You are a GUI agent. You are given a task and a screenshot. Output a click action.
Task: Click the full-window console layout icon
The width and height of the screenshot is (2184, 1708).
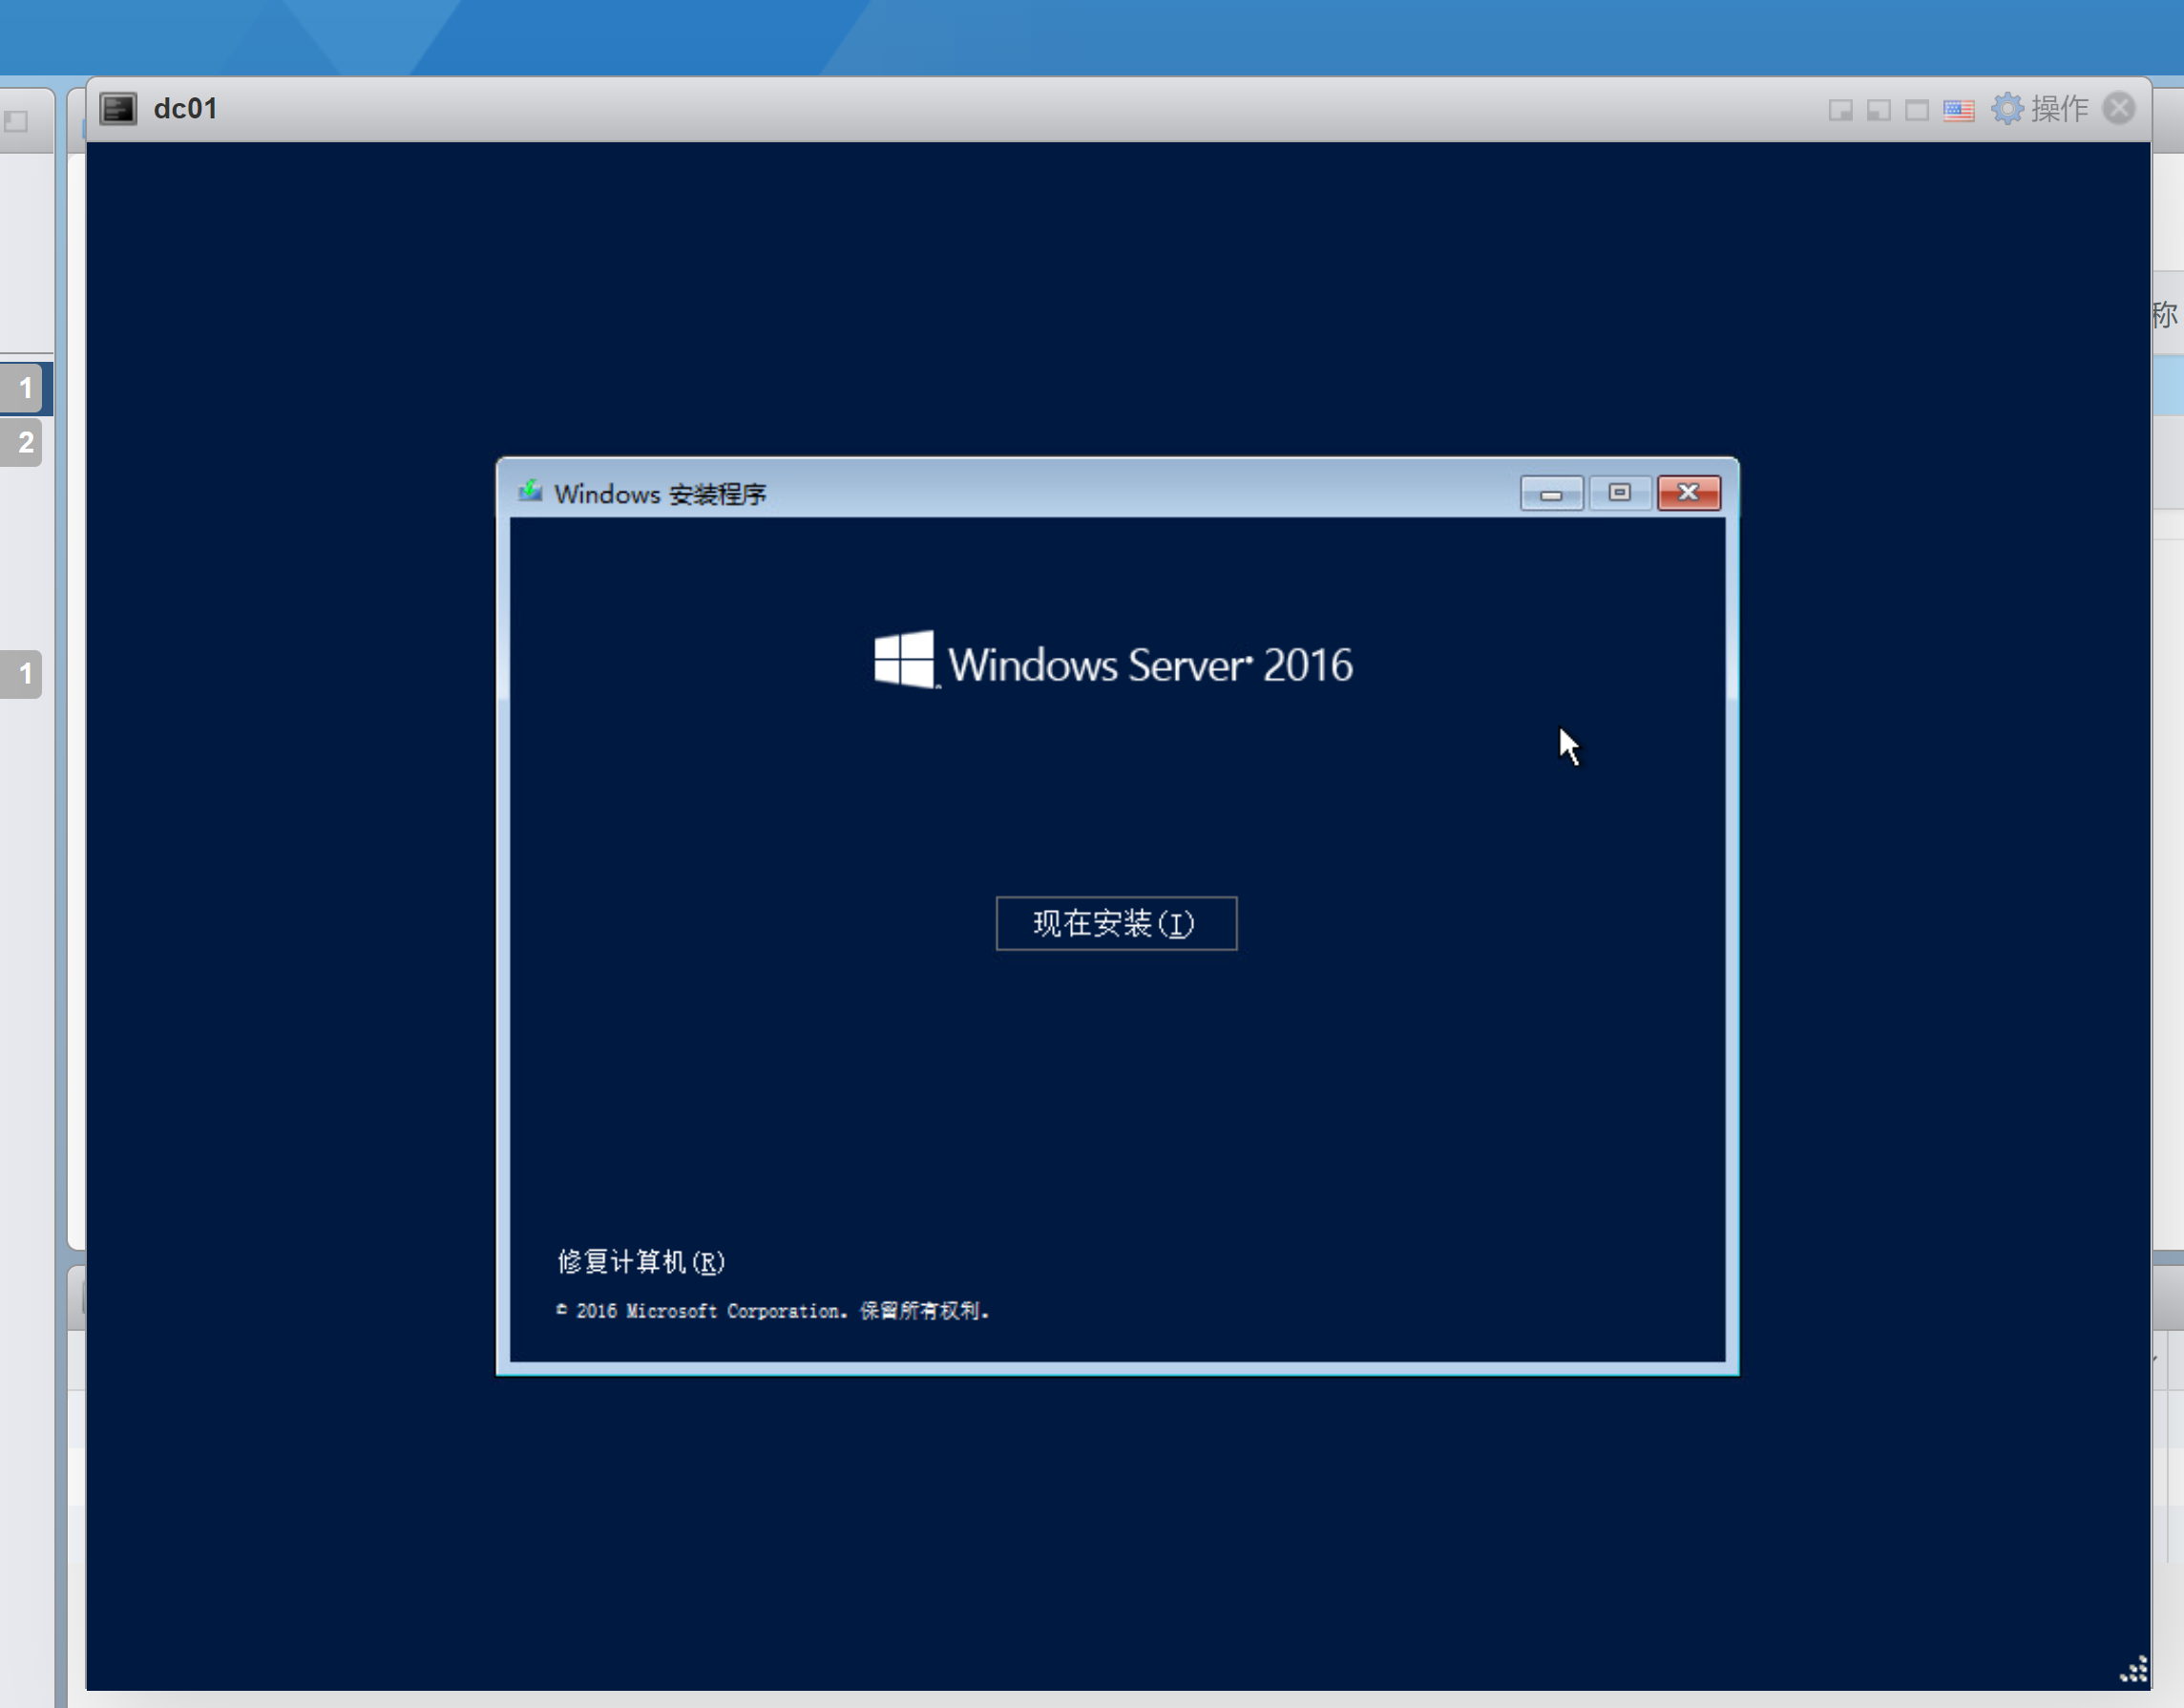coord(1916,109)
